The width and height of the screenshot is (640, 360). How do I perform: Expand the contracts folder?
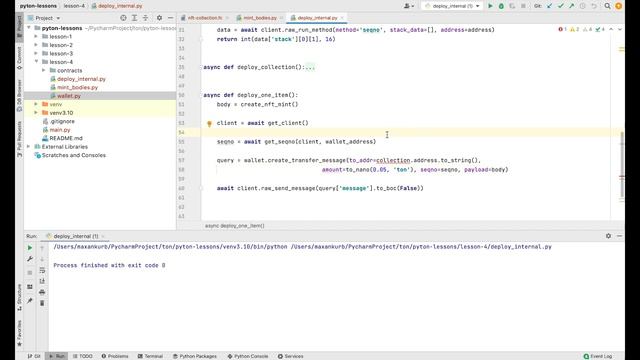(44, 71)
